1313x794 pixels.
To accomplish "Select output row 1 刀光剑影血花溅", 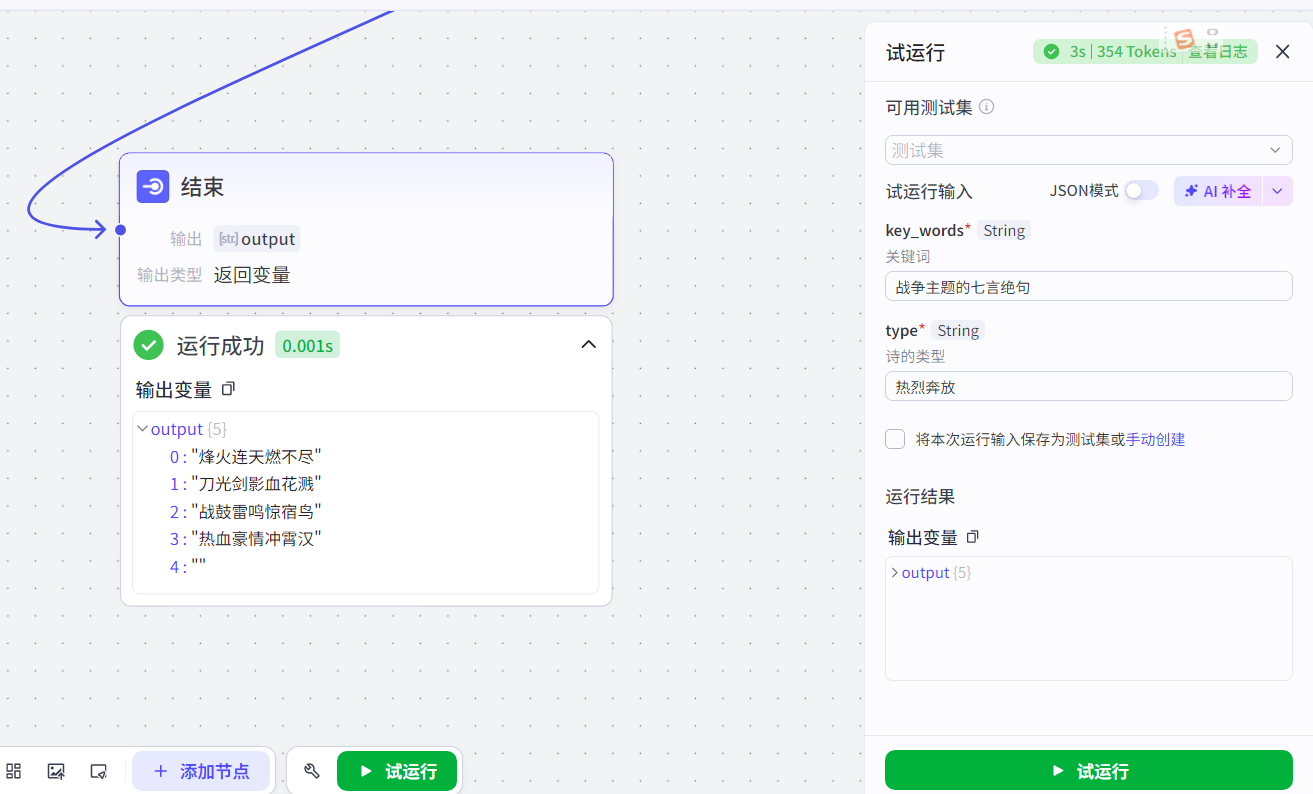I will 245,484.
